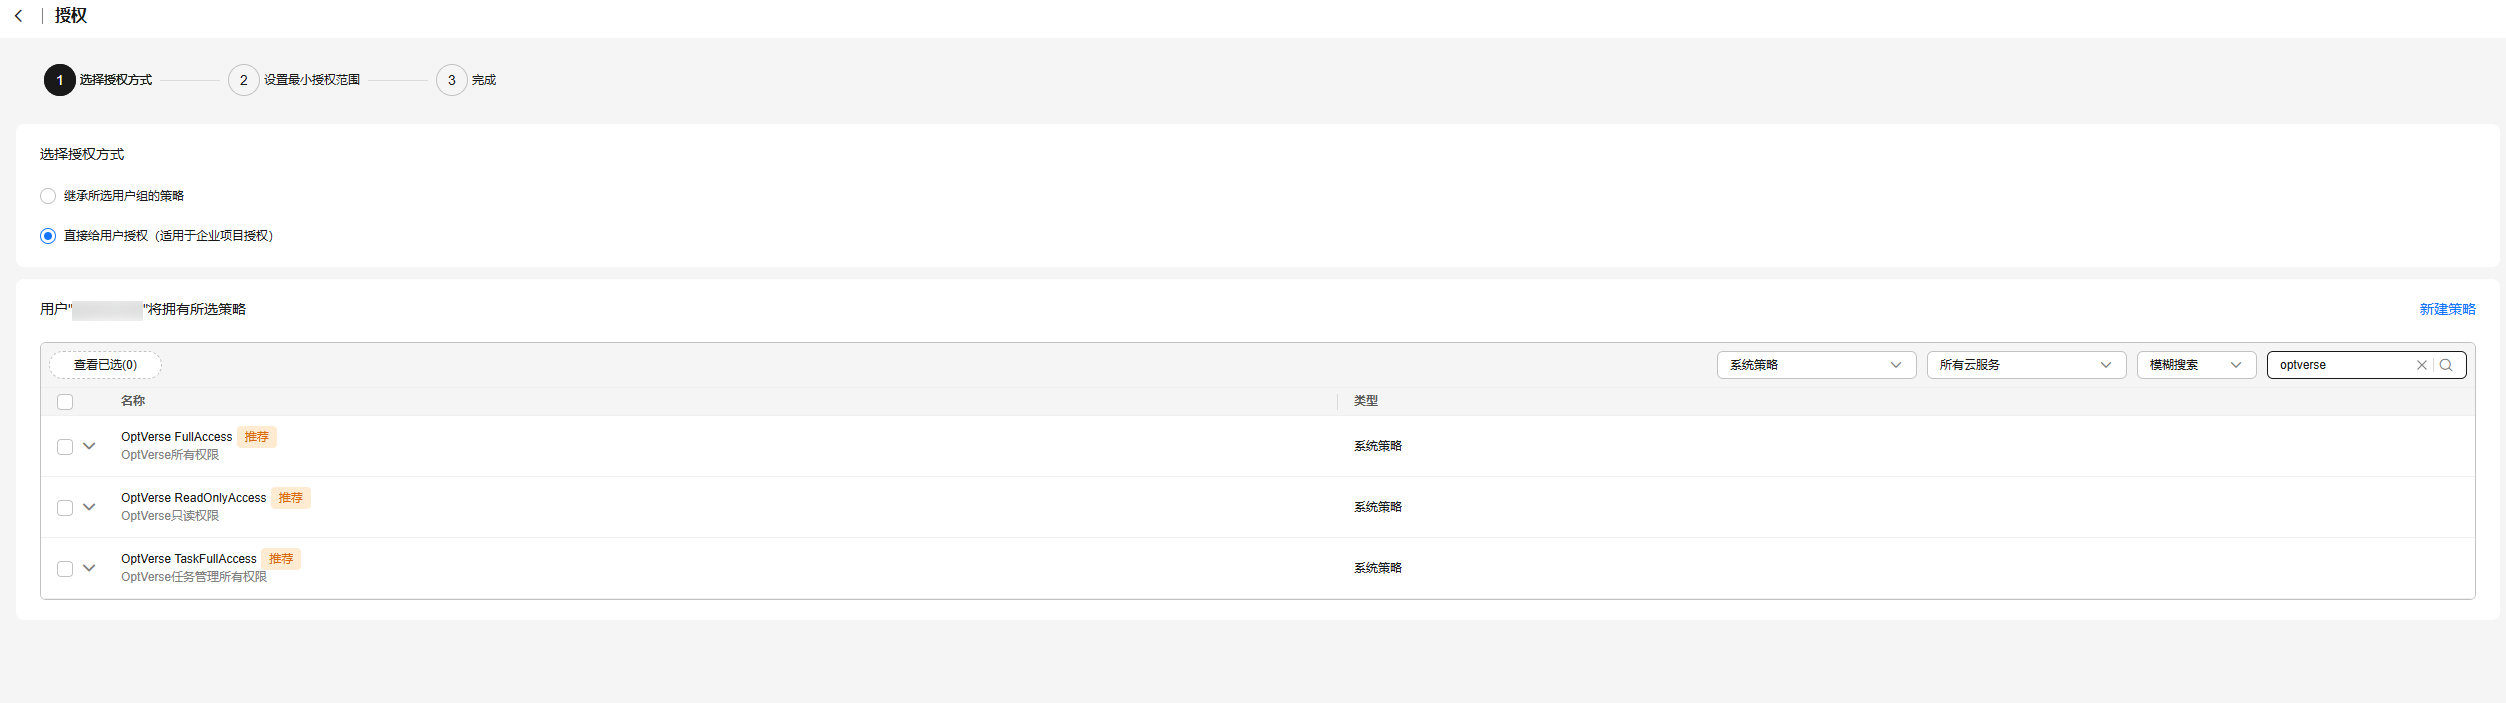
Task: Open the 模糊搜索 search mode dropdown
Action: [2196, 365]
